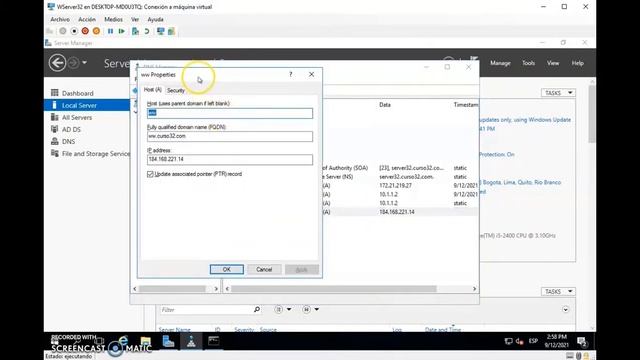Viewport: 640px width, 360px height.
Task: Click the Data column header
Action: [384, 105]
